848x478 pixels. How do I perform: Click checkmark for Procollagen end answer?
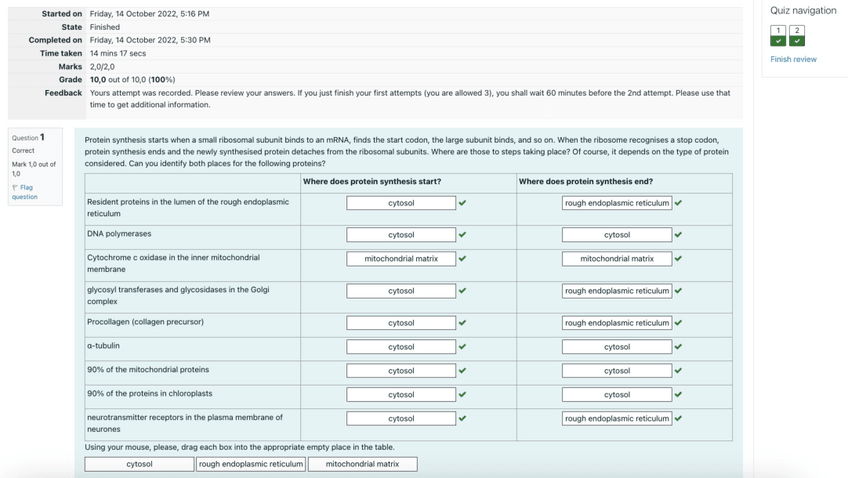tap(678, 323)
